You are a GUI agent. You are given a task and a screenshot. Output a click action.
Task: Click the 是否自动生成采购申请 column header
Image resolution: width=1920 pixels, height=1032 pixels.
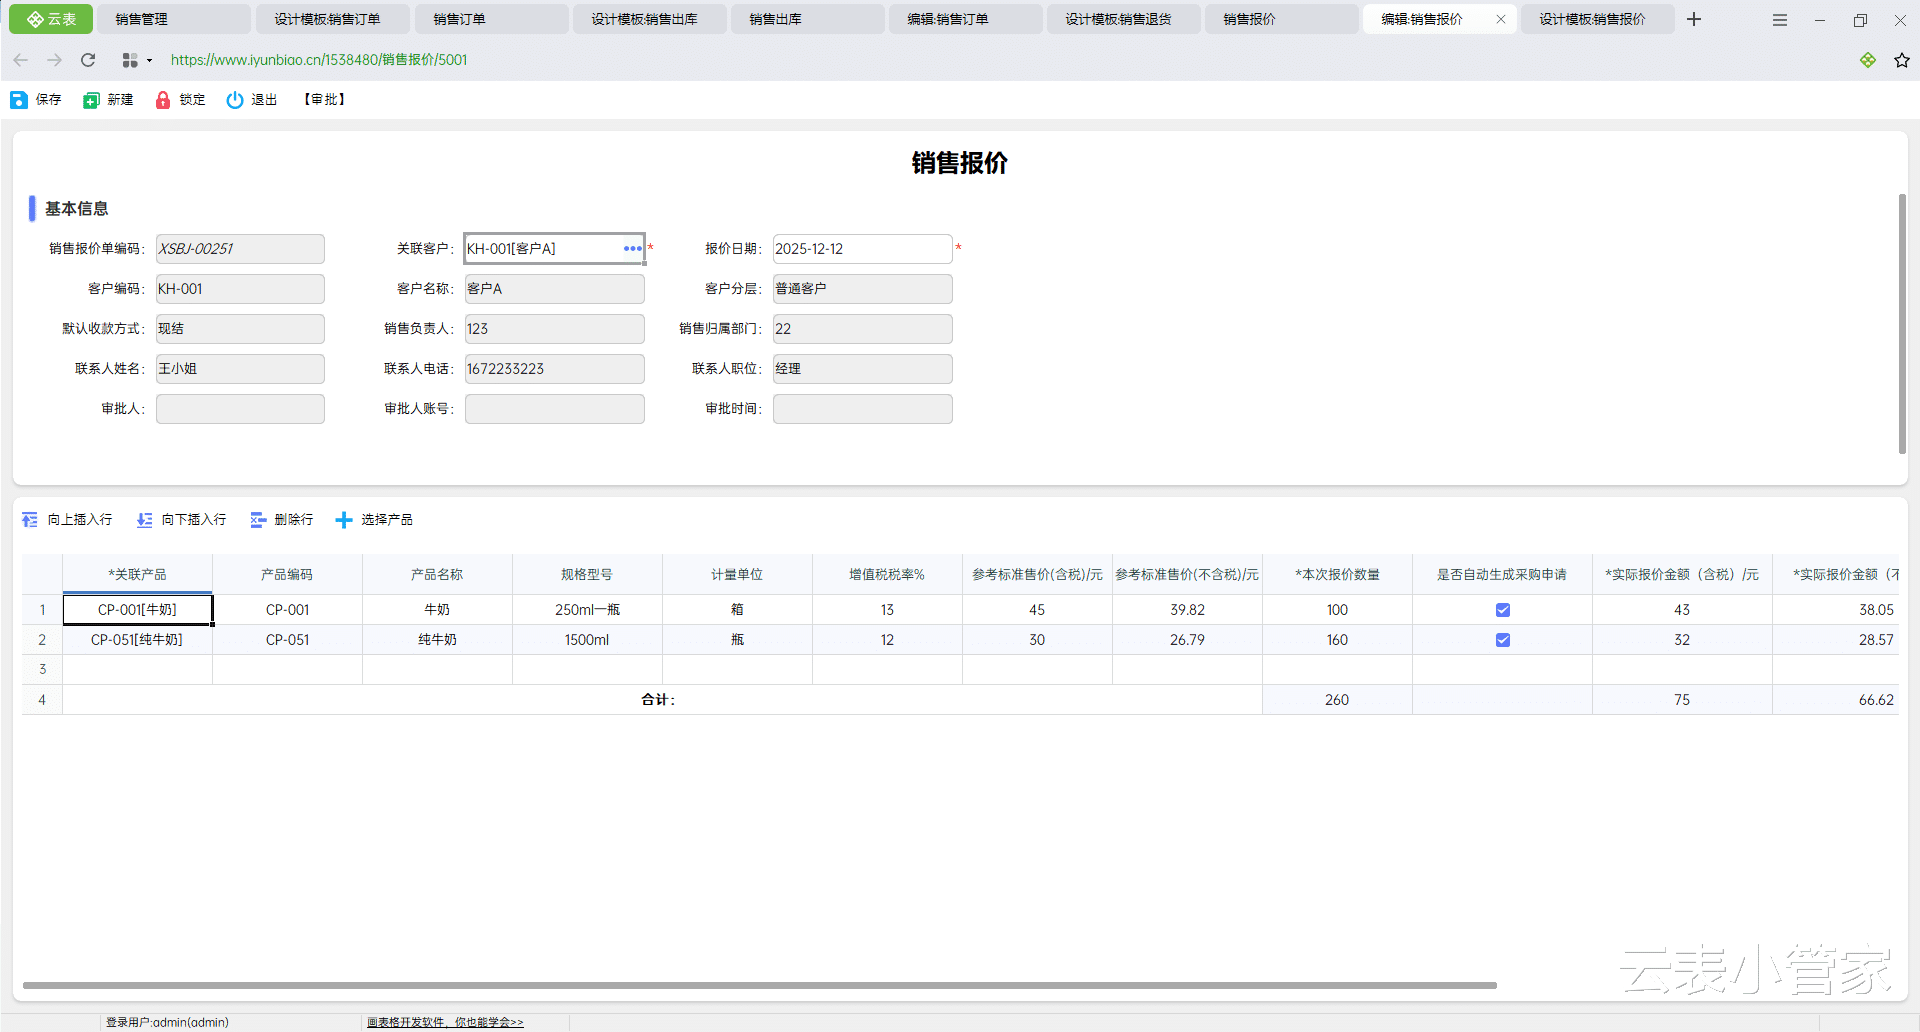pyautogui.click(x=1502, y=575)
